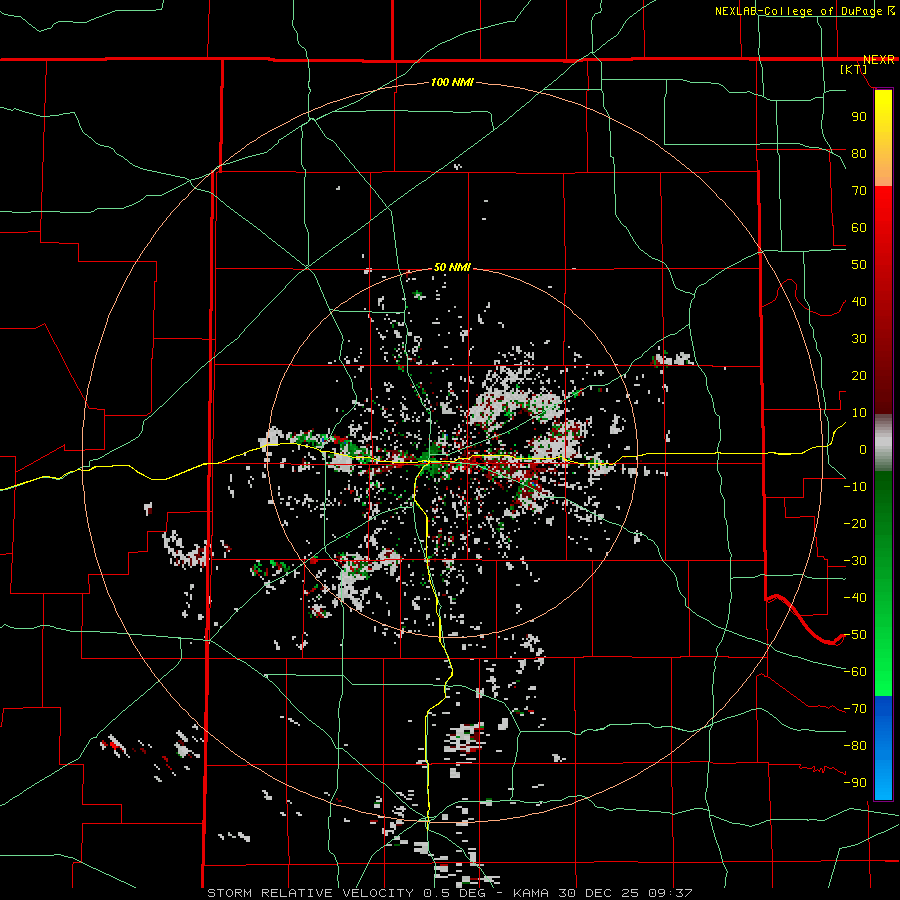This screenshot has height=900, width=900.
Task: Click the "-10" value on velocity scale
Action: coord(855,487)
